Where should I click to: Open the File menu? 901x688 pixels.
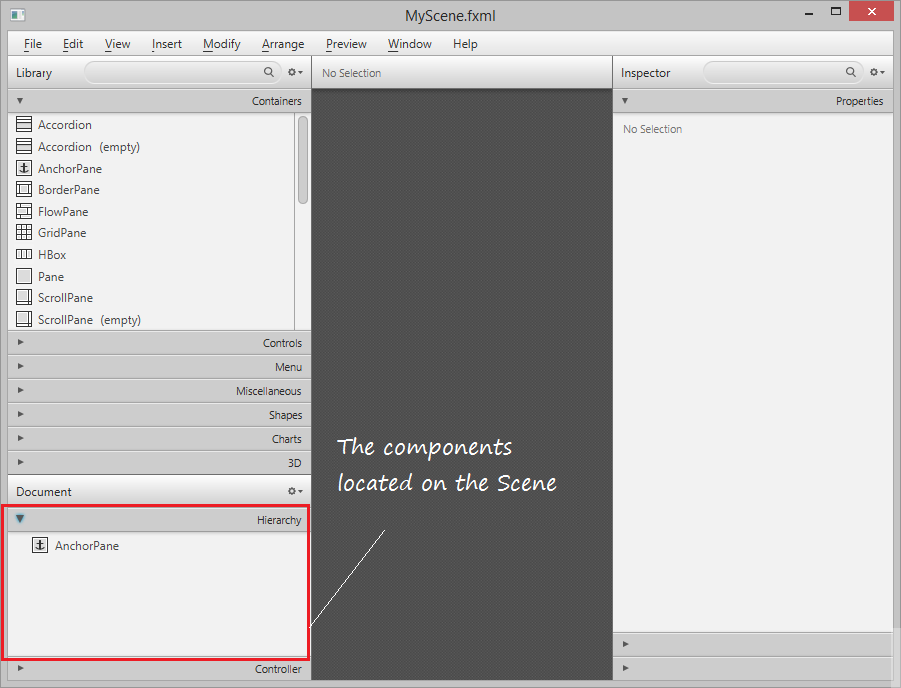click(x=33, y=44)
